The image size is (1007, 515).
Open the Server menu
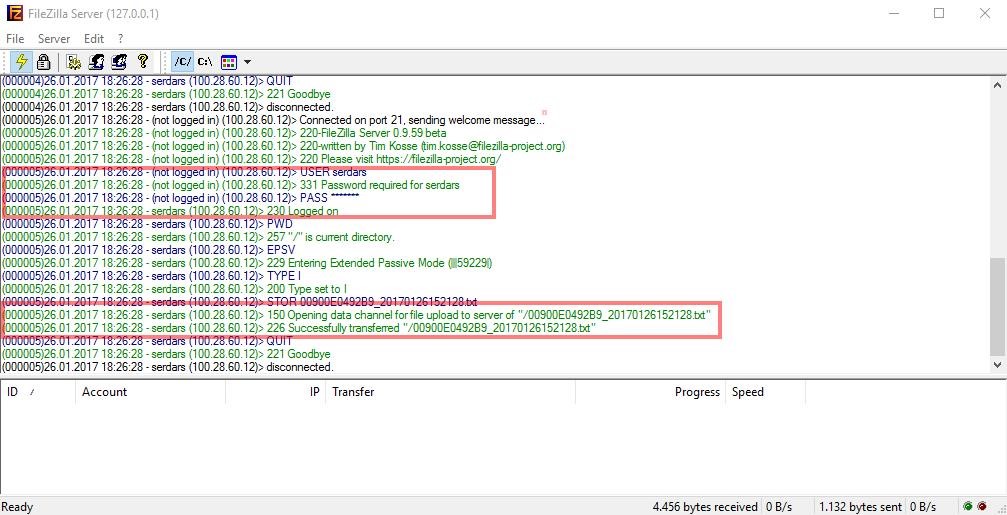point(54,38)
